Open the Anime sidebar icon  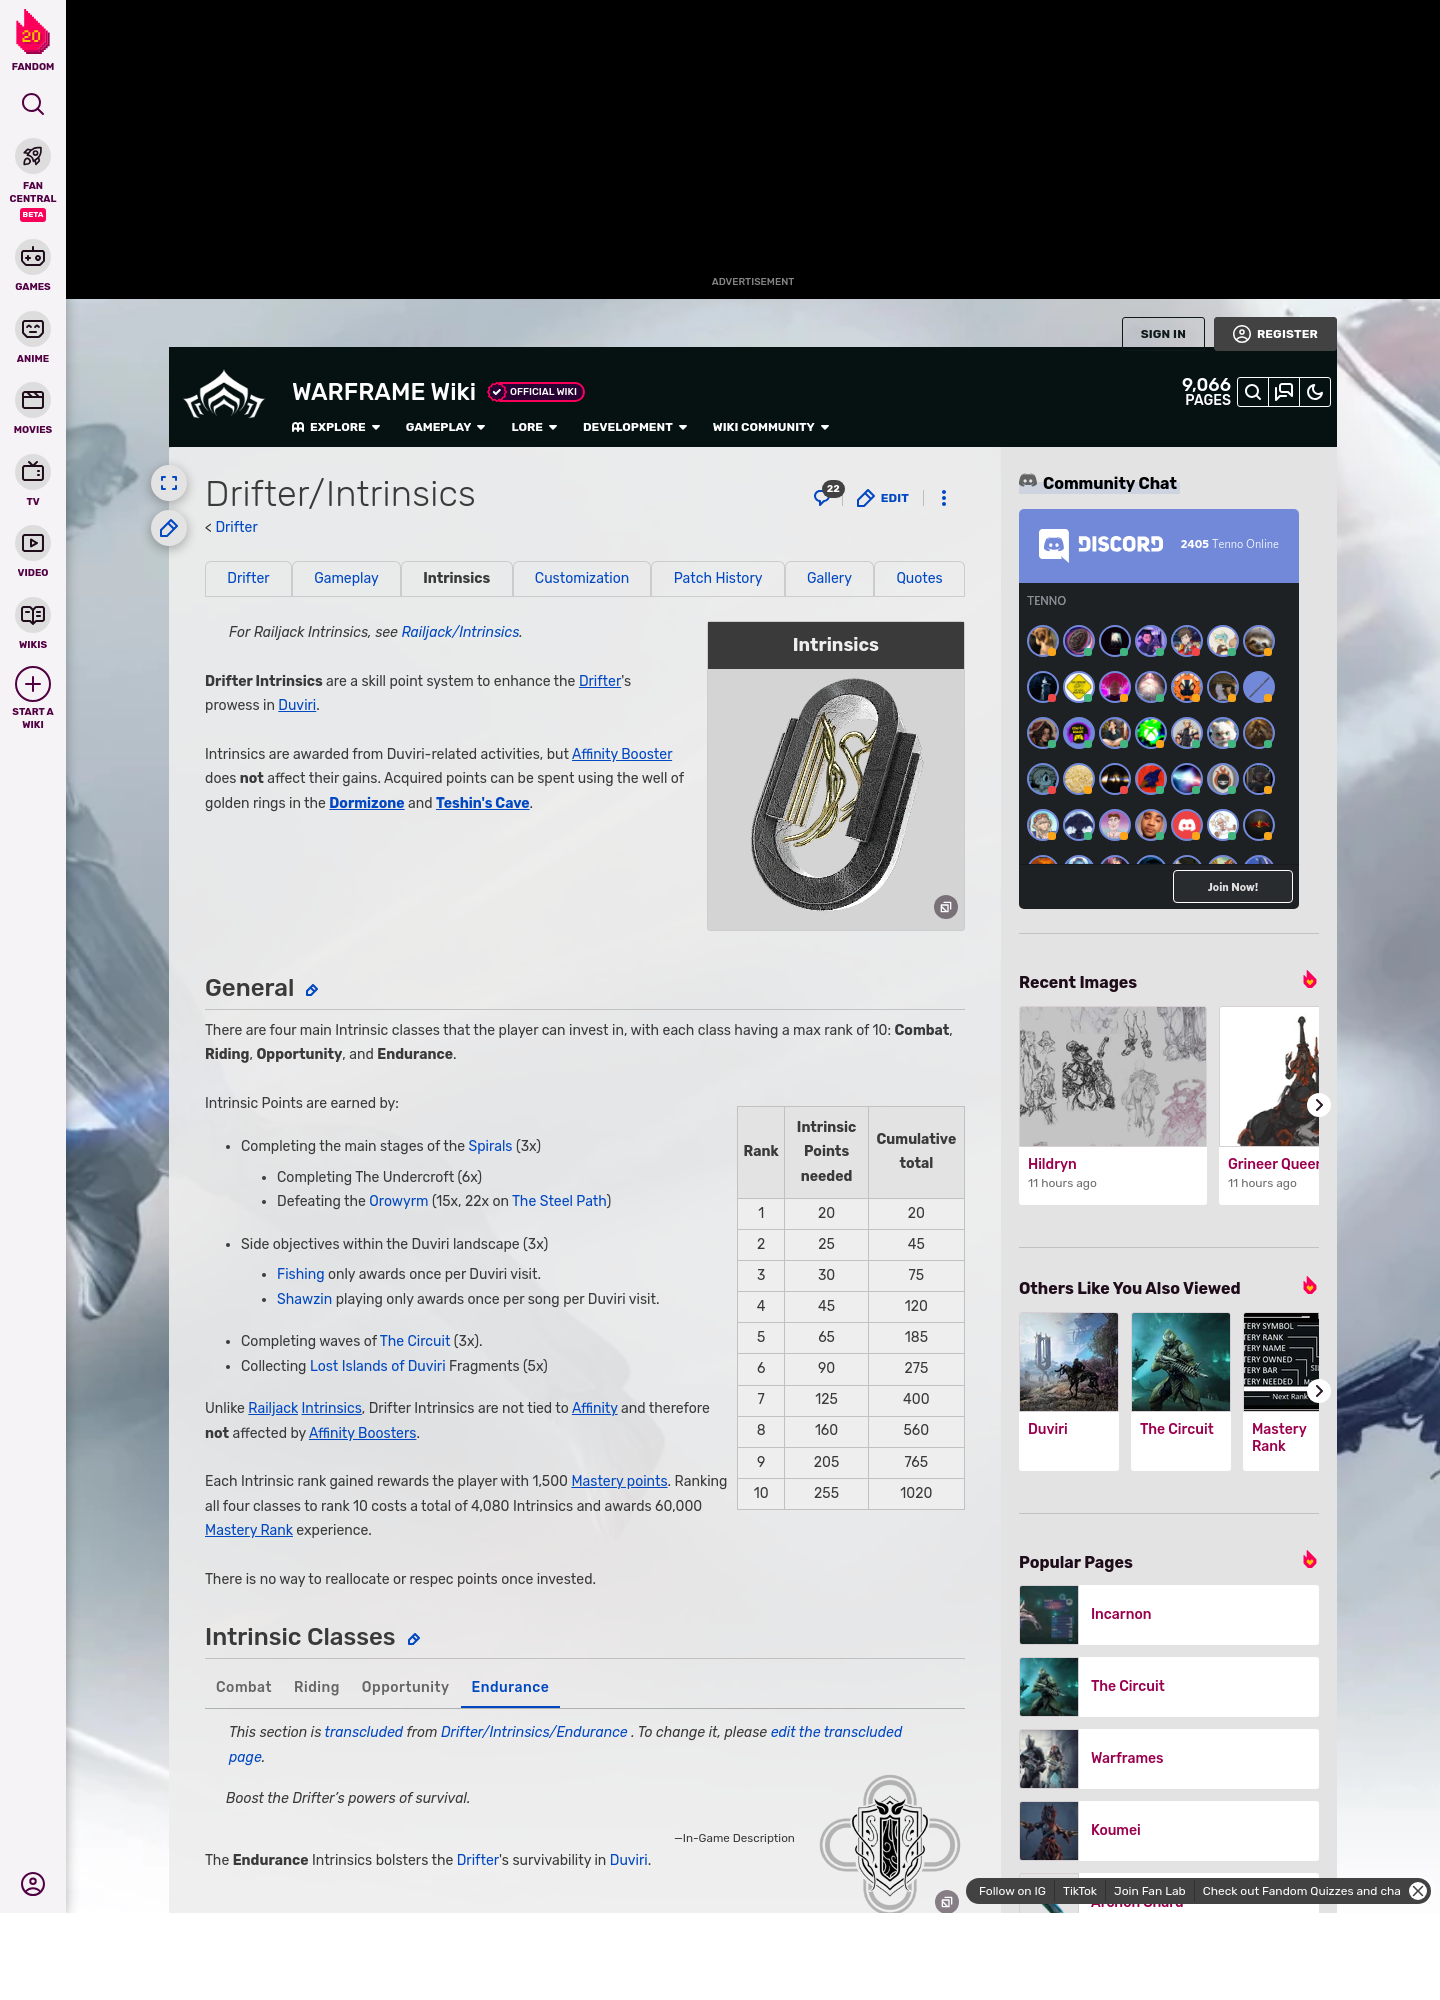click(33, 329)
